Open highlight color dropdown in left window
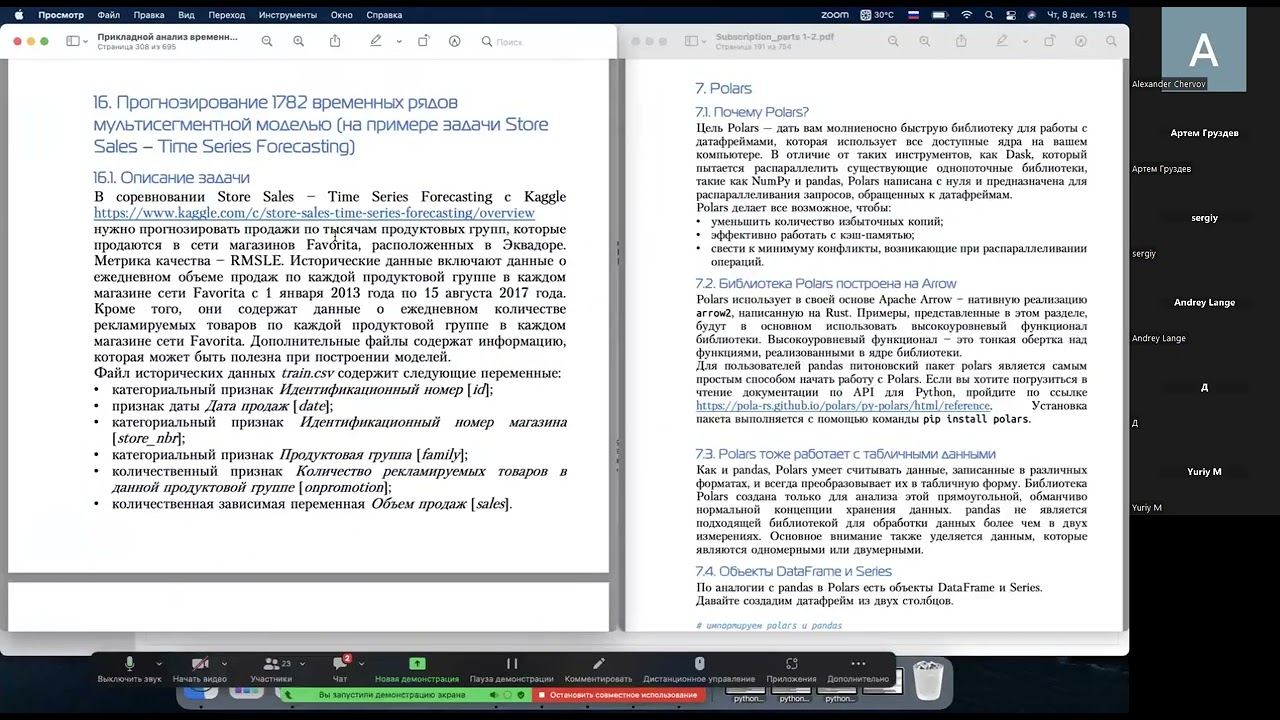 point(399,41)
